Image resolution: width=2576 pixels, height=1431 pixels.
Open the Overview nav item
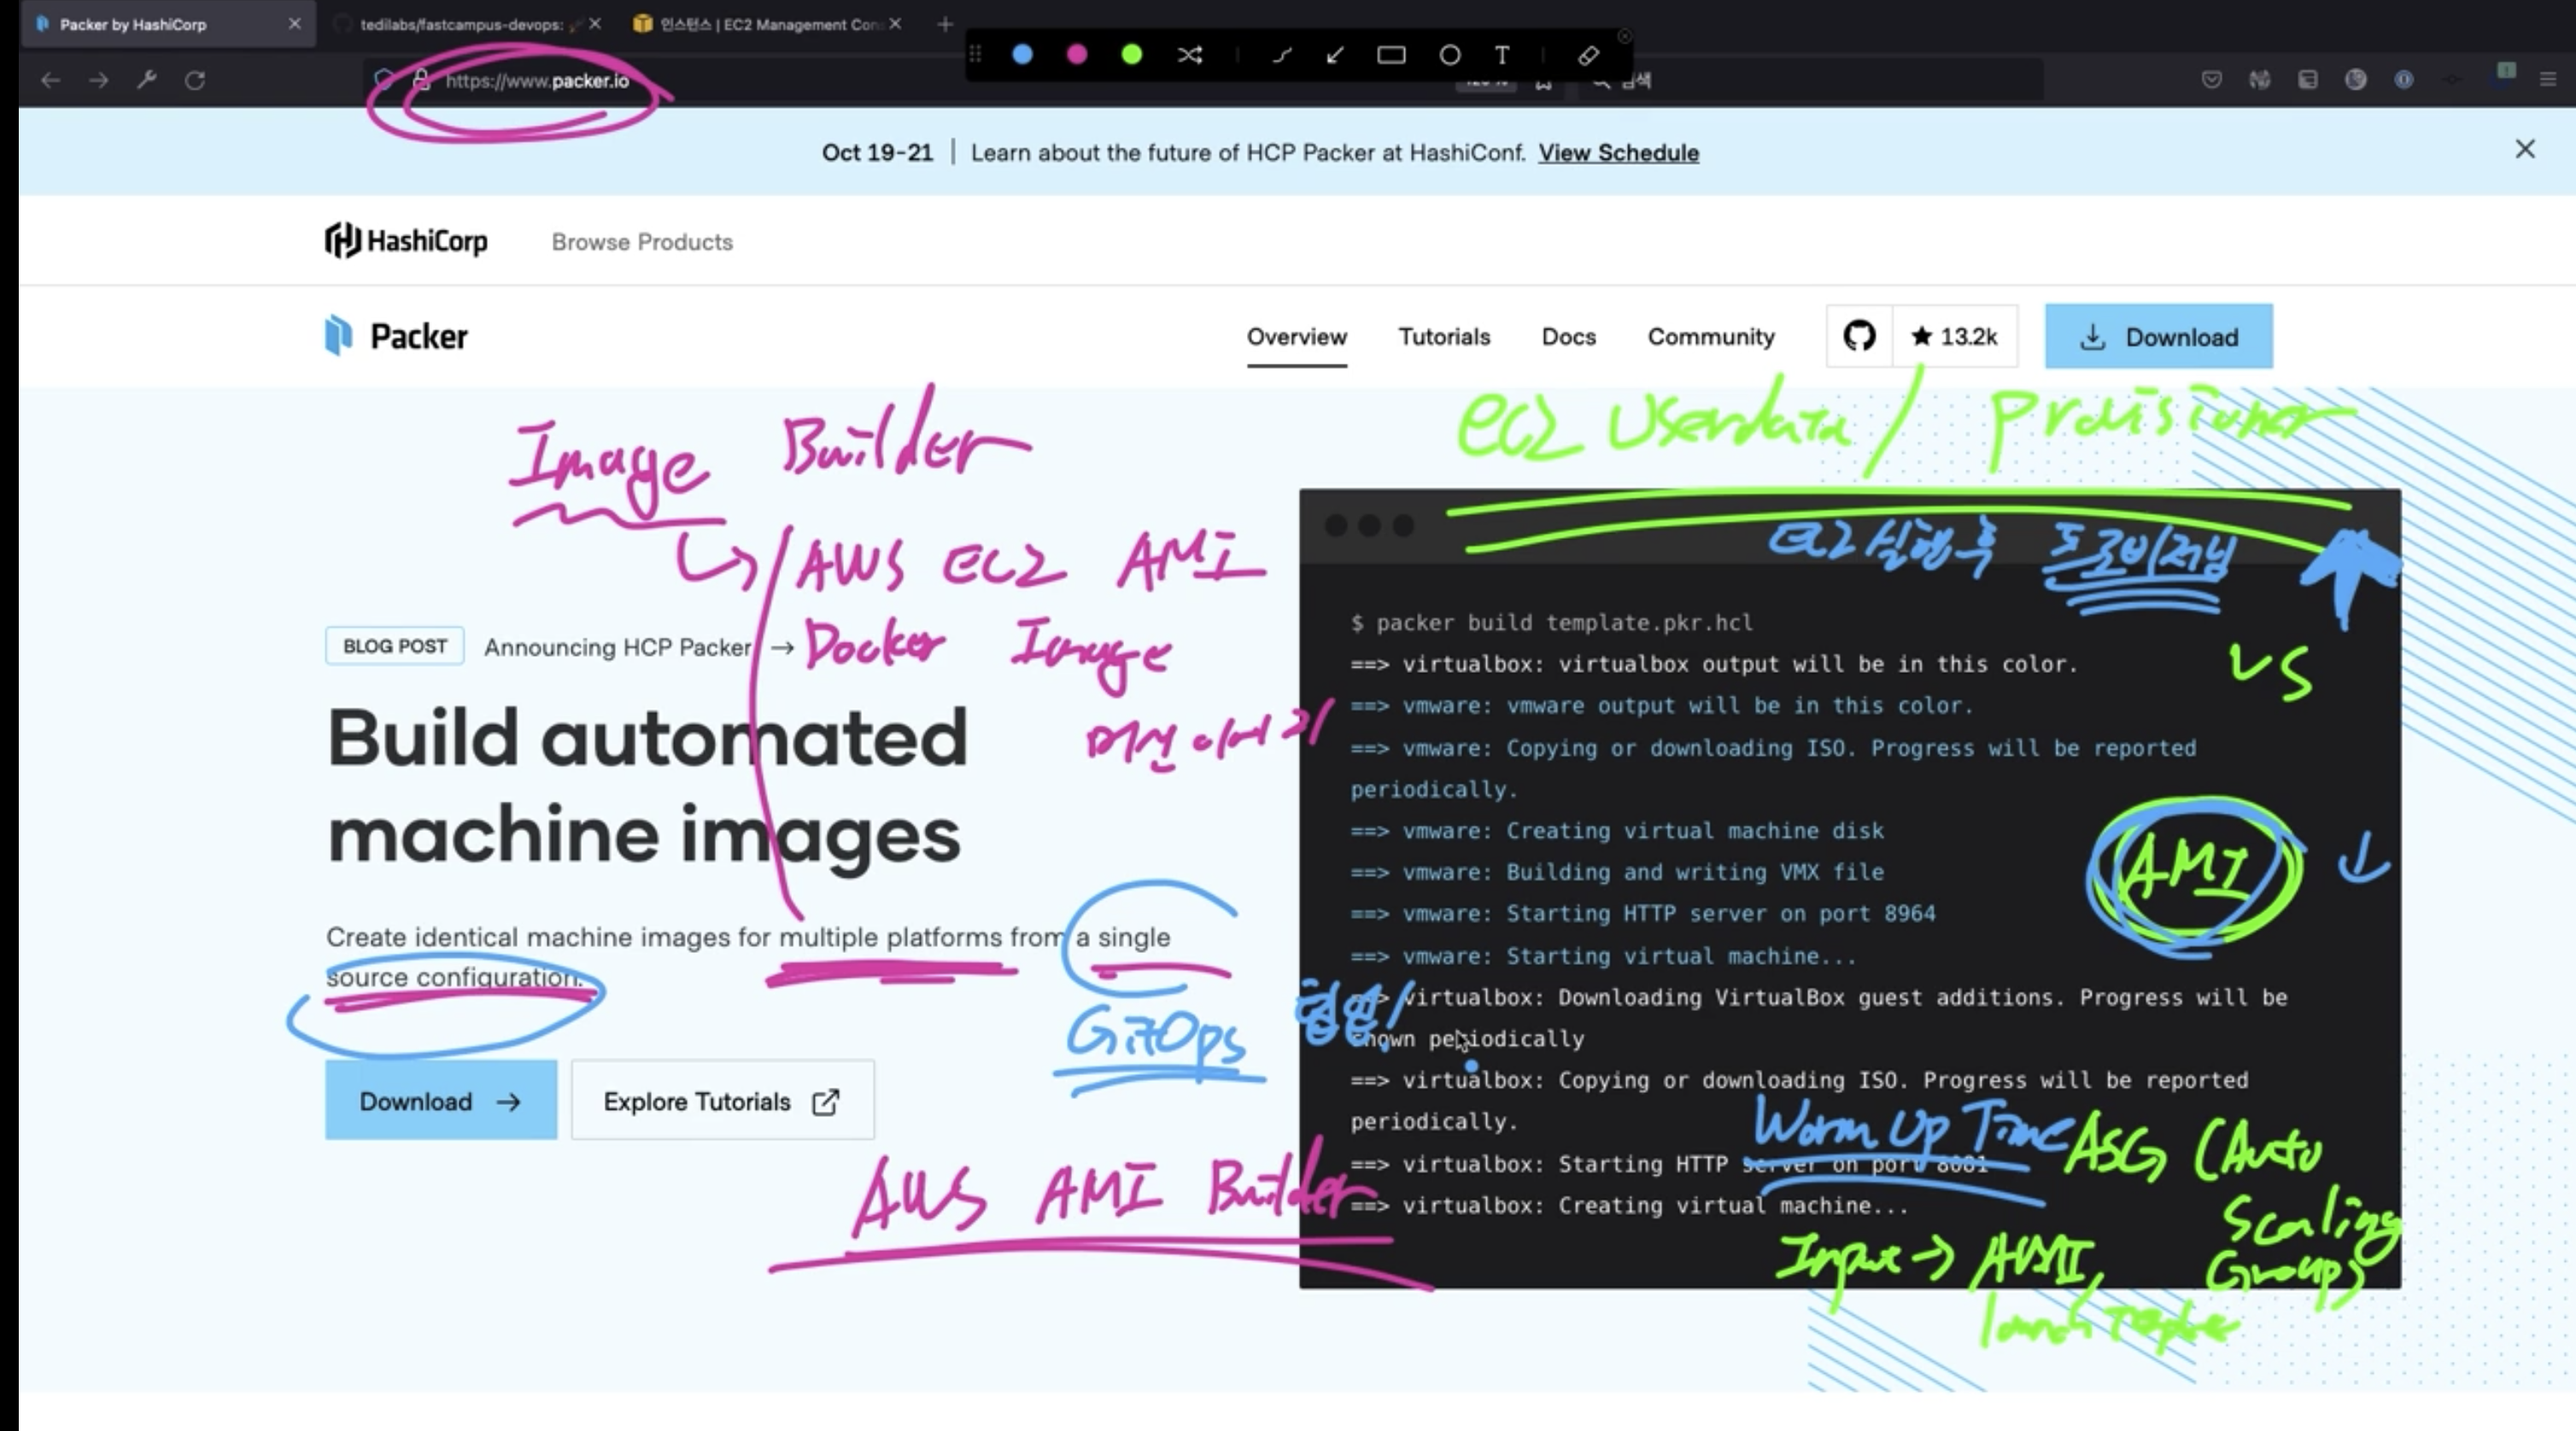(1296, 337)
